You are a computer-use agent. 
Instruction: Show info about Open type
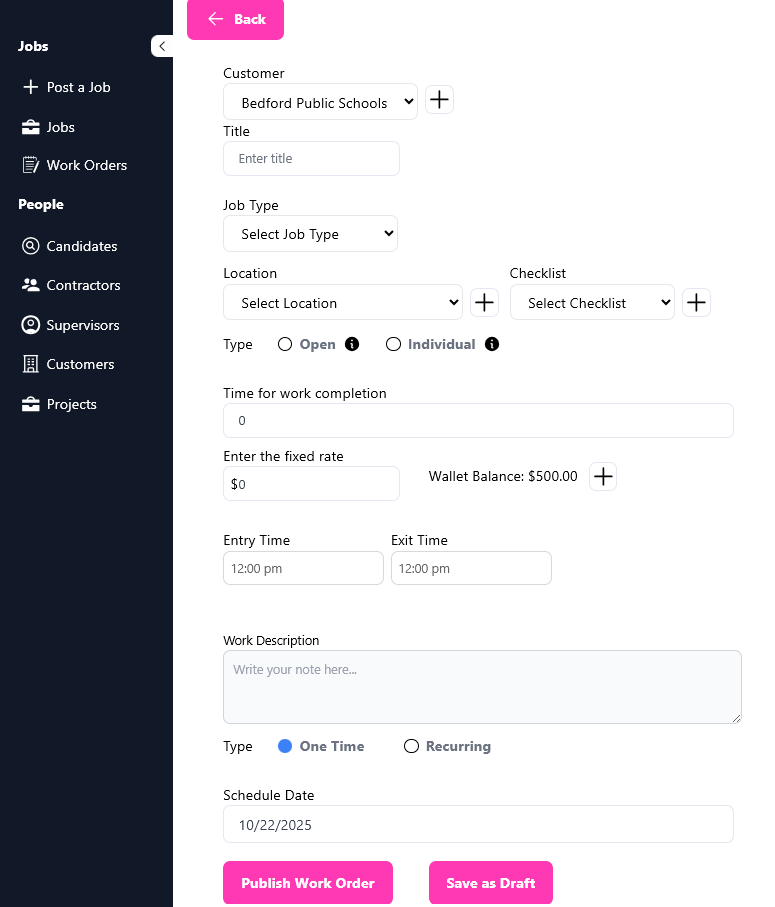click(352, 344)
